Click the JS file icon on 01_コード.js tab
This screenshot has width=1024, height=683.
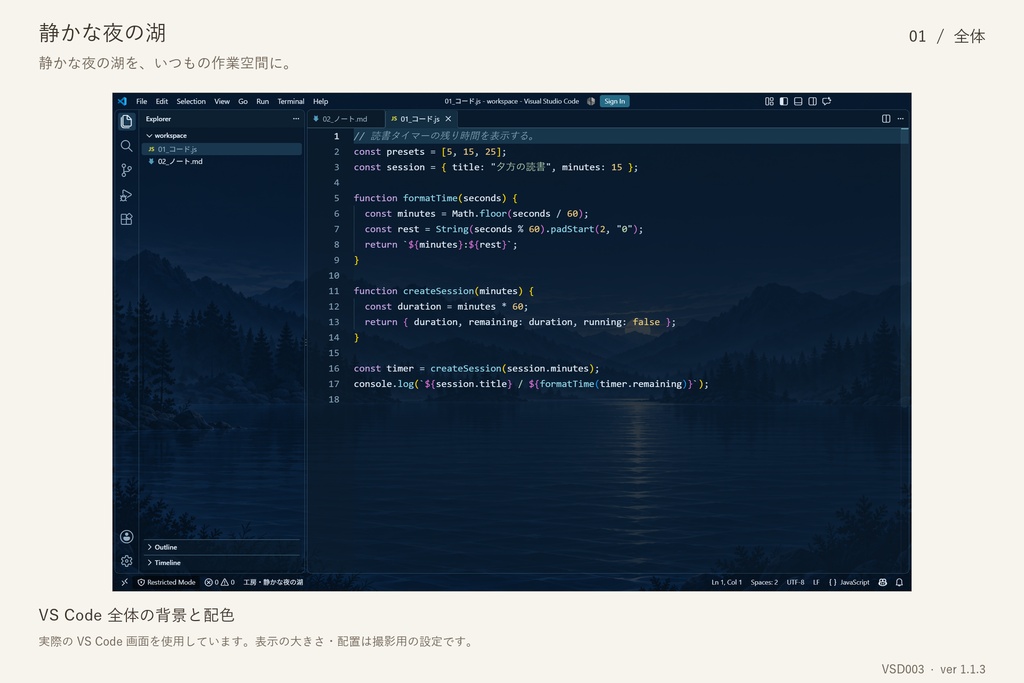coord(394,119)
